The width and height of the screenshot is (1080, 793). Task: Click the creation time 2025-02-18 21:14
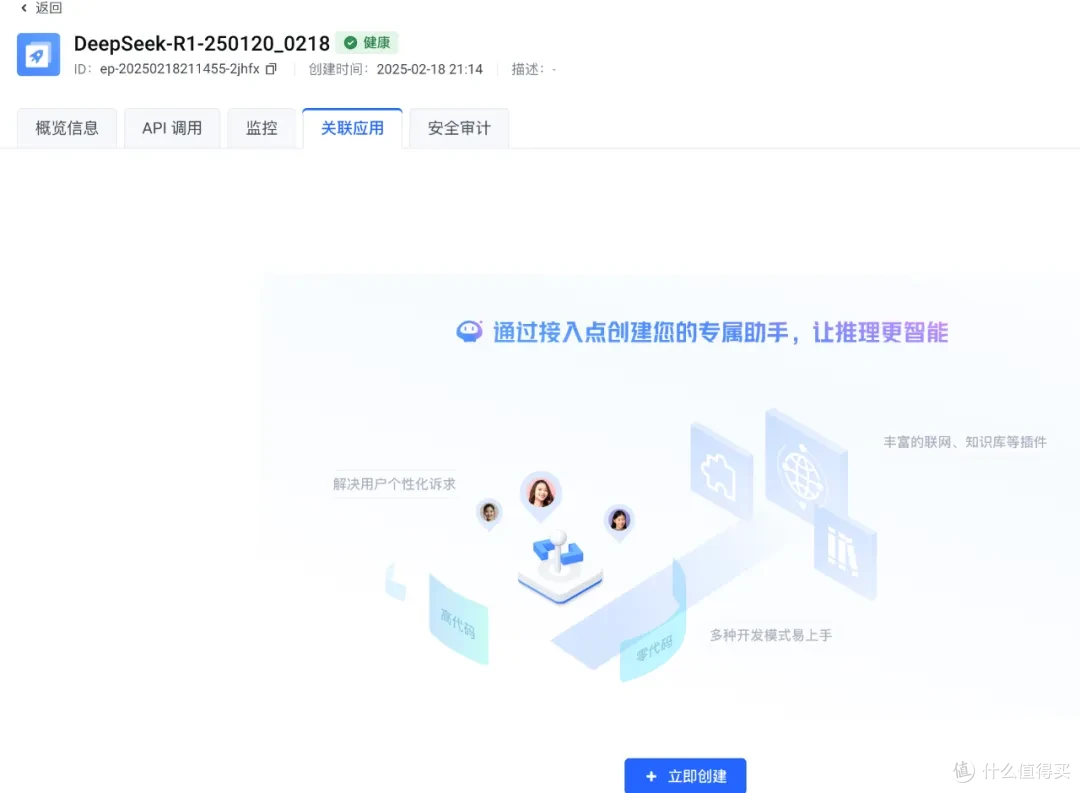430,69
